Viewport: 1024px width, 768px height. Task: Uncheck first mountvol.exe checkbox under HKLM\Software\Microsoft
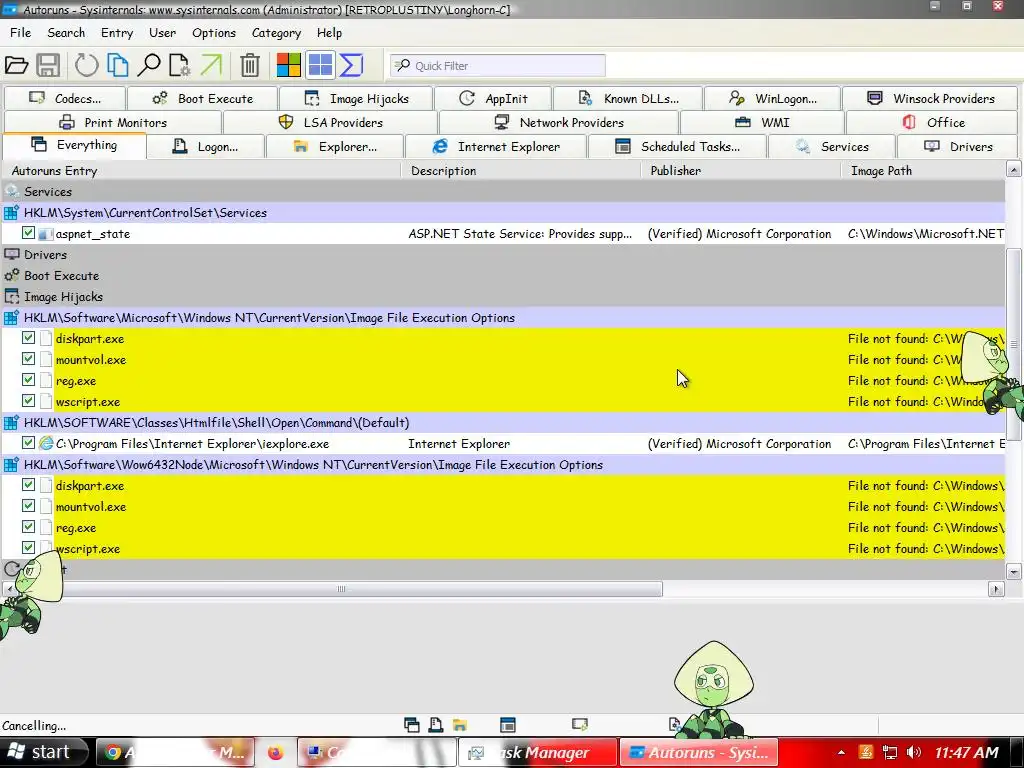28,359
